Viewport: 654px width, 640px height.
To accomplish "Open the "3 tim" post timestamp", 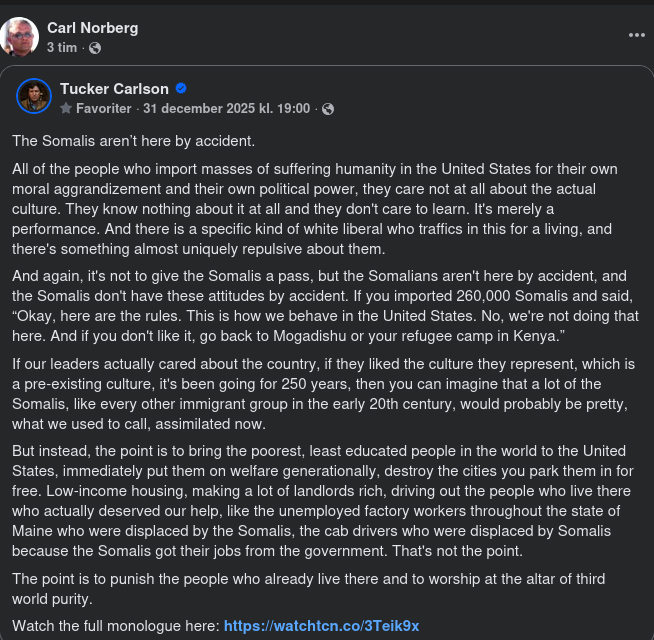I will tap(62, 47).
